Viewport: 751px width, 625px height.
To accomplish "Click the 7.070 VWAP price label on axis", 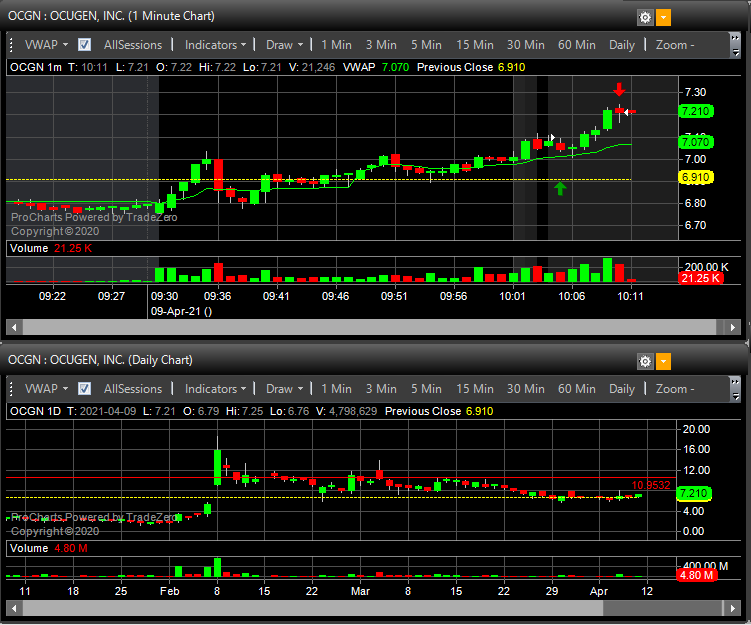I will click(x=695, y=142).
